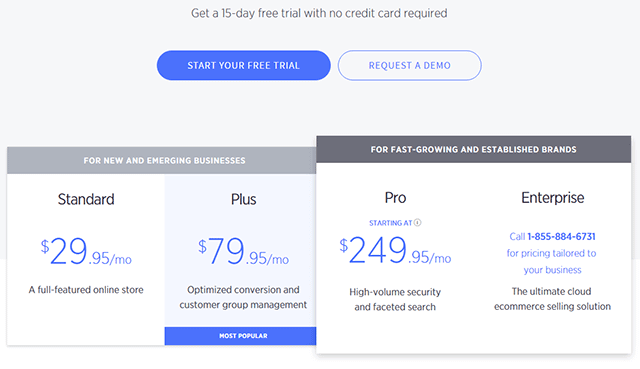Select the Enterprise plan heading

click(x=553, y=198)
